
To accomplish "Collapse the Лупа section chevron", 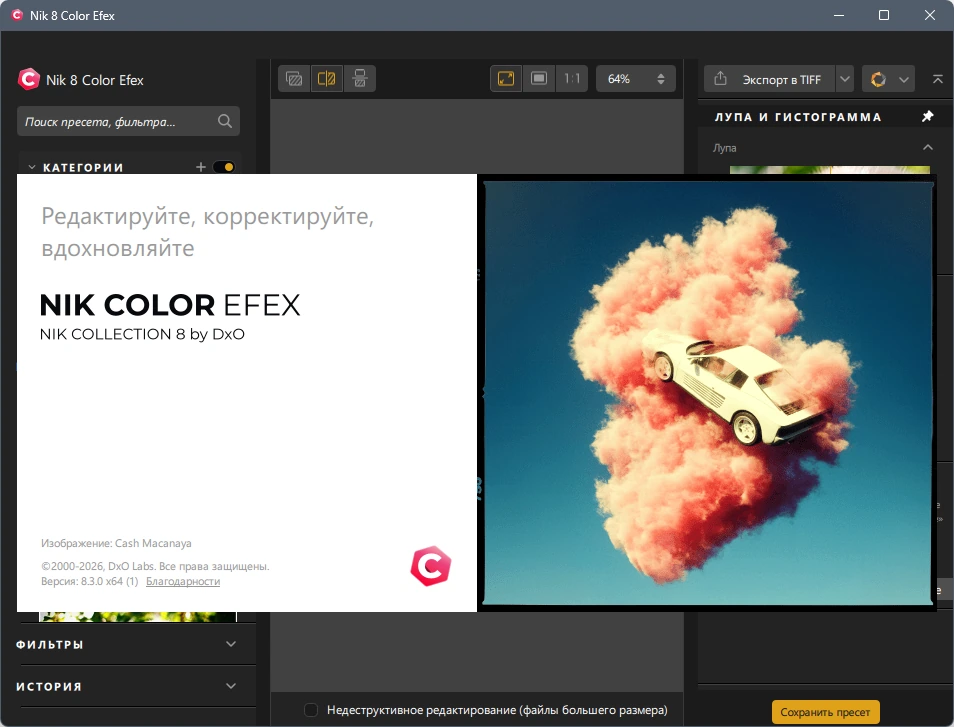I will (928, 147).
